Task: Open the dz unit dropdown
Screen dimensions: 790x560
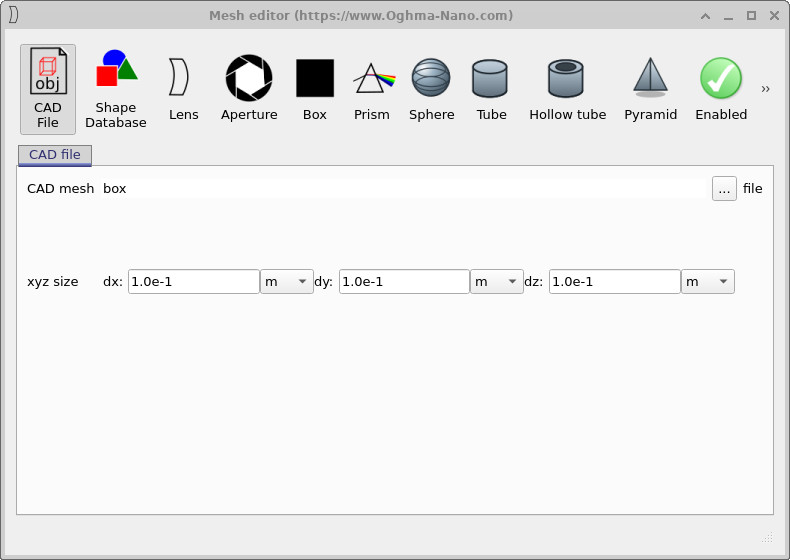Action: [x=708, y=282]
